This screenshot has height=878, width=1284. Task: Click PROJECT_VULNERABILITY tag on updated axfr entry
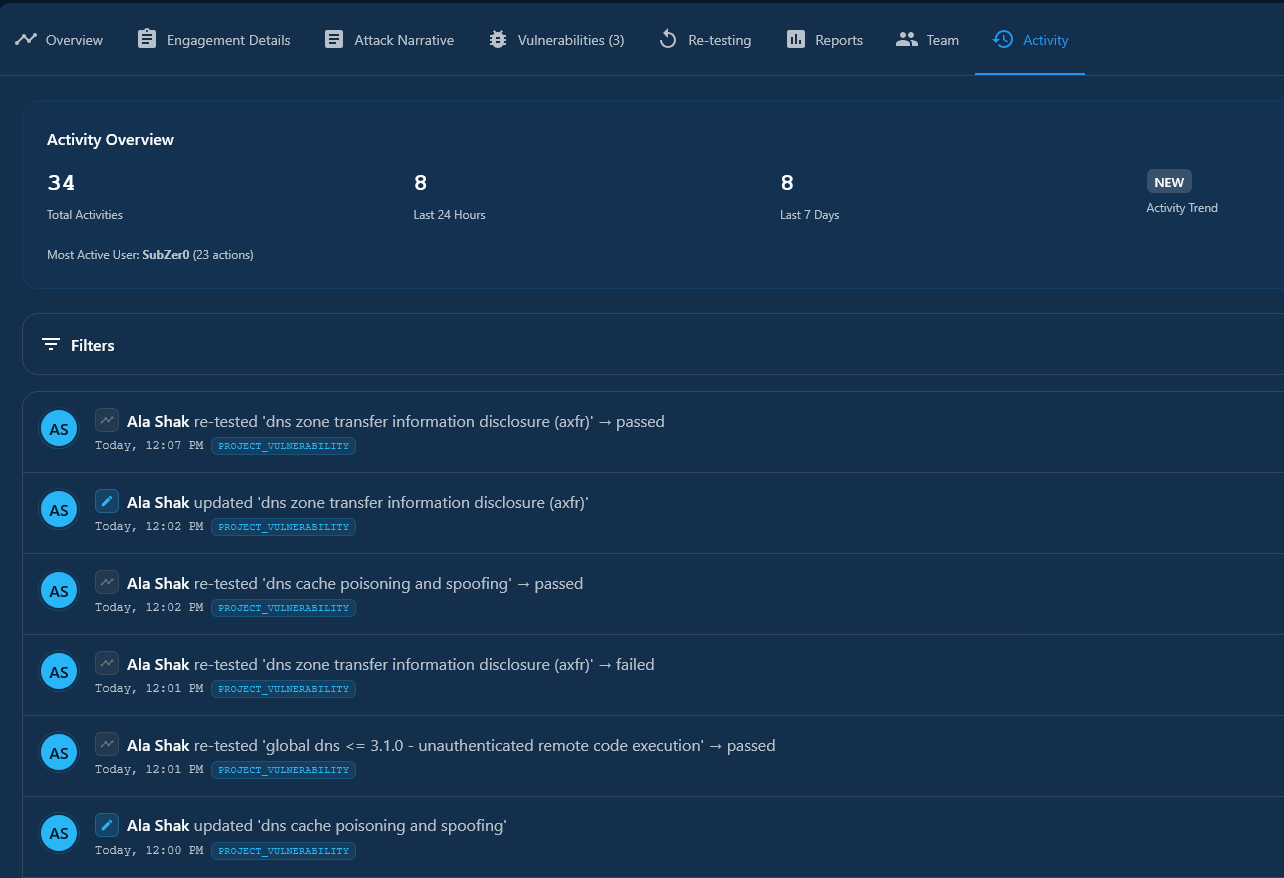pos(283,527)
